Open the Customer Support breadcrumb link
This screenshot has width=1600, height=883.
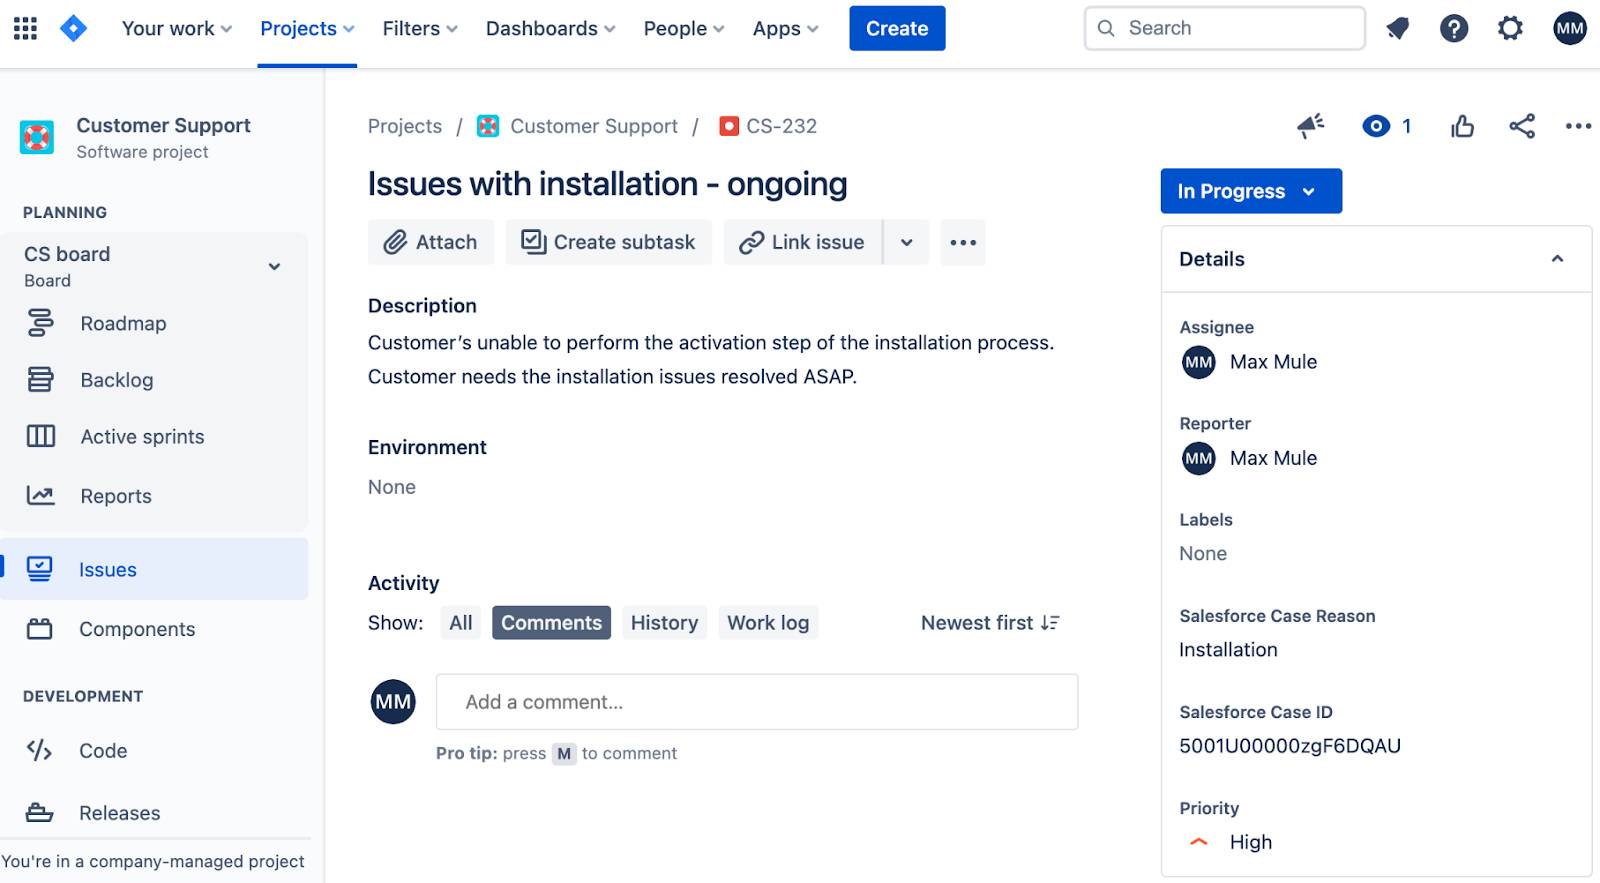(594, 126)
